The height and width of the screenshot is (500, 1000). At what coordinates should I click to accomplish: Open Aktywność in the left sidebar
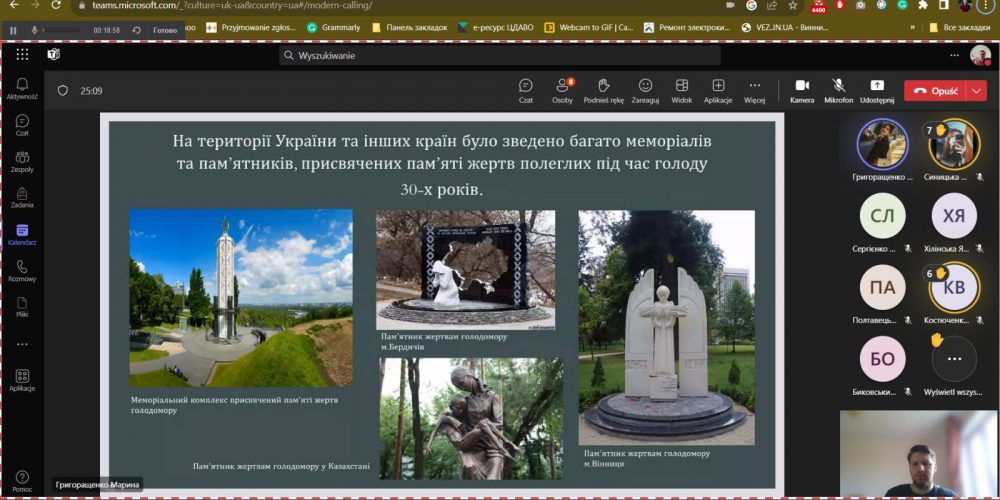22,88
